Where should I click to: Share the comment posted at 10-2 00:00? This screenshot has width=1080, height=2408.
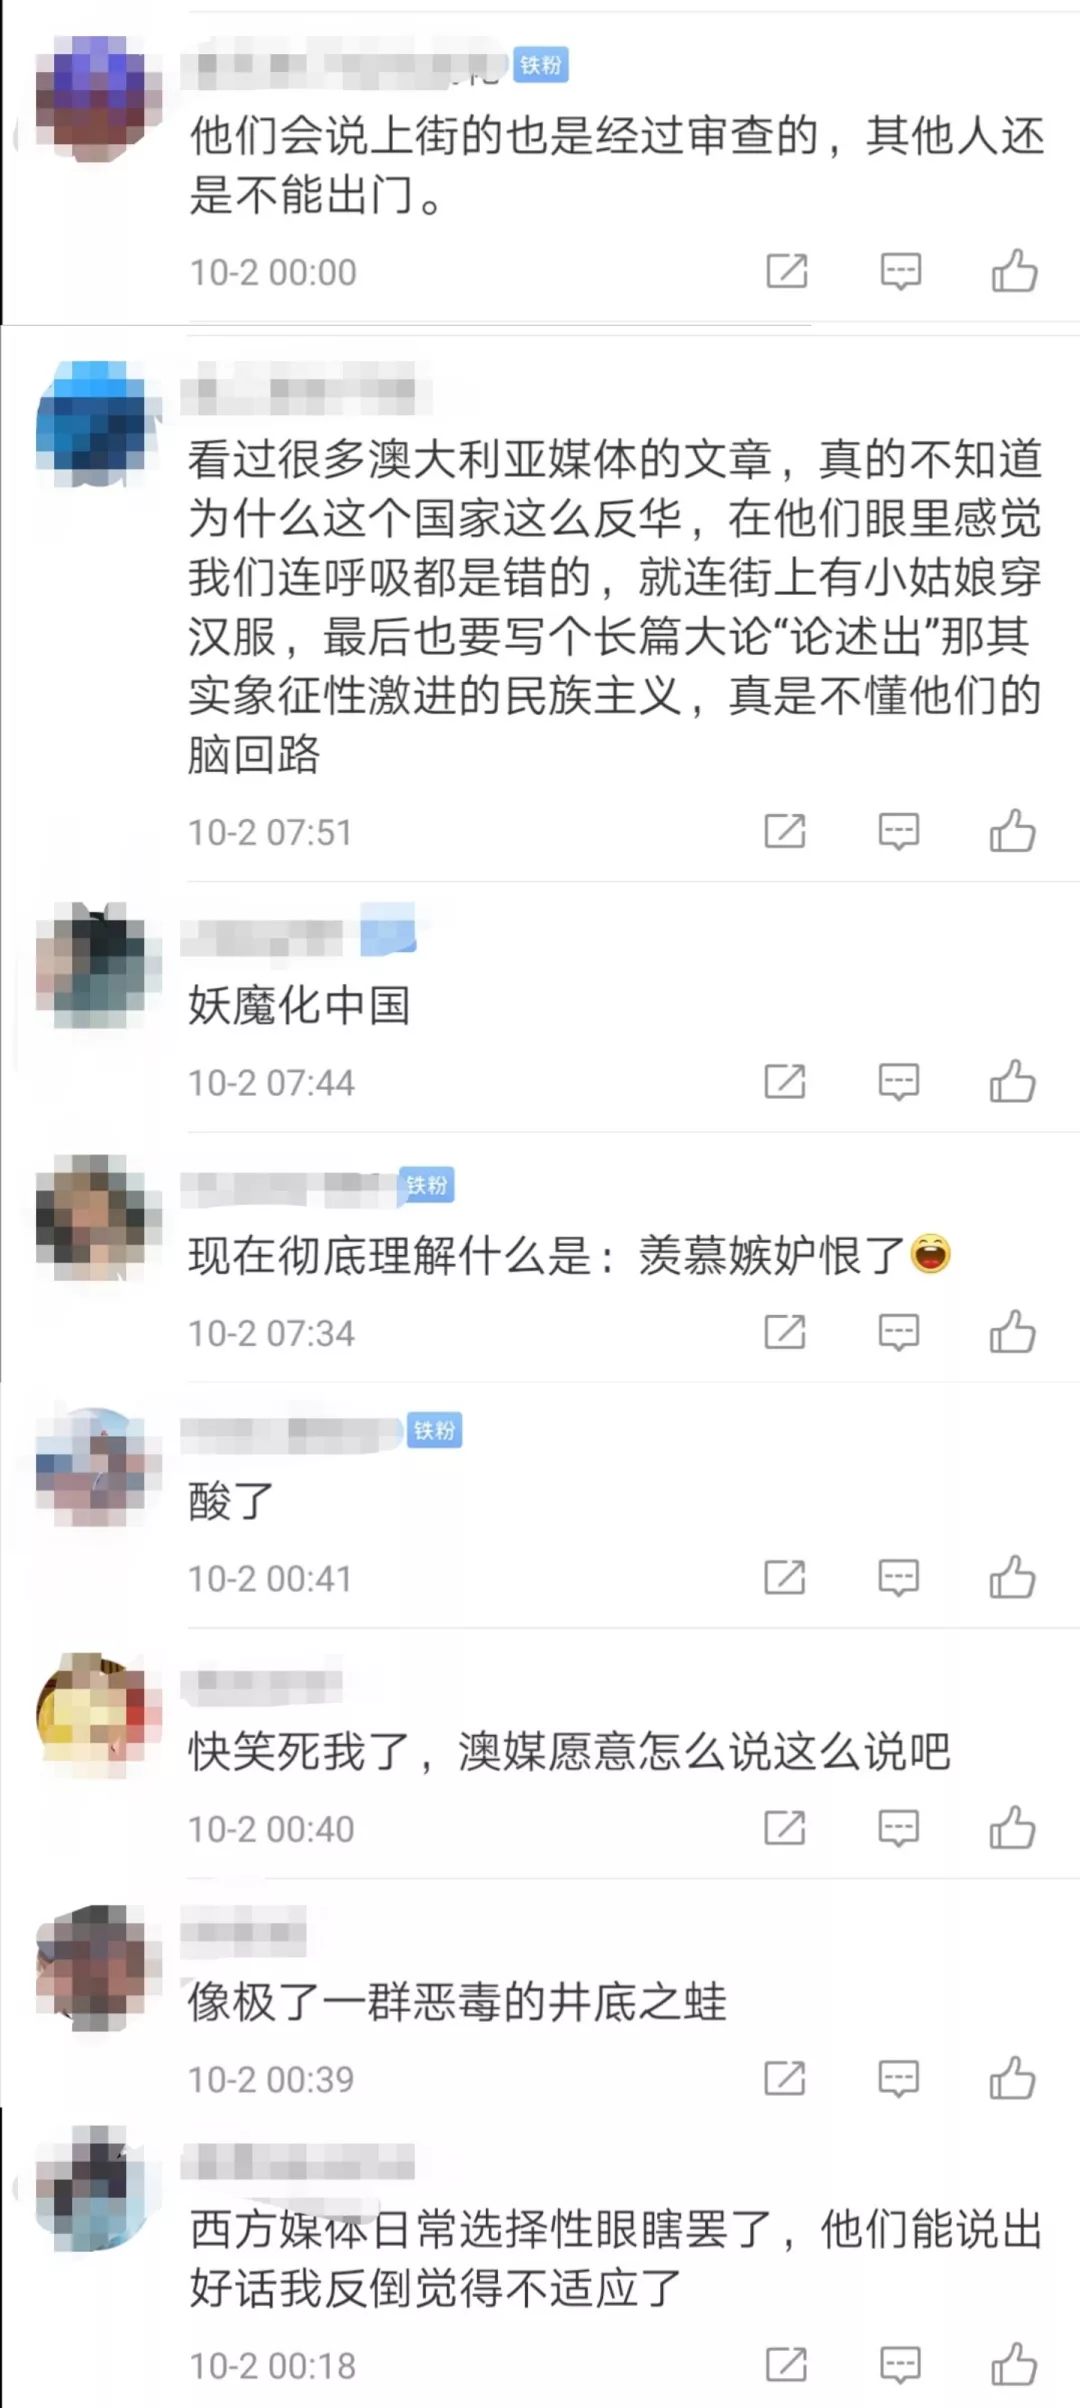tap(787, 271)
